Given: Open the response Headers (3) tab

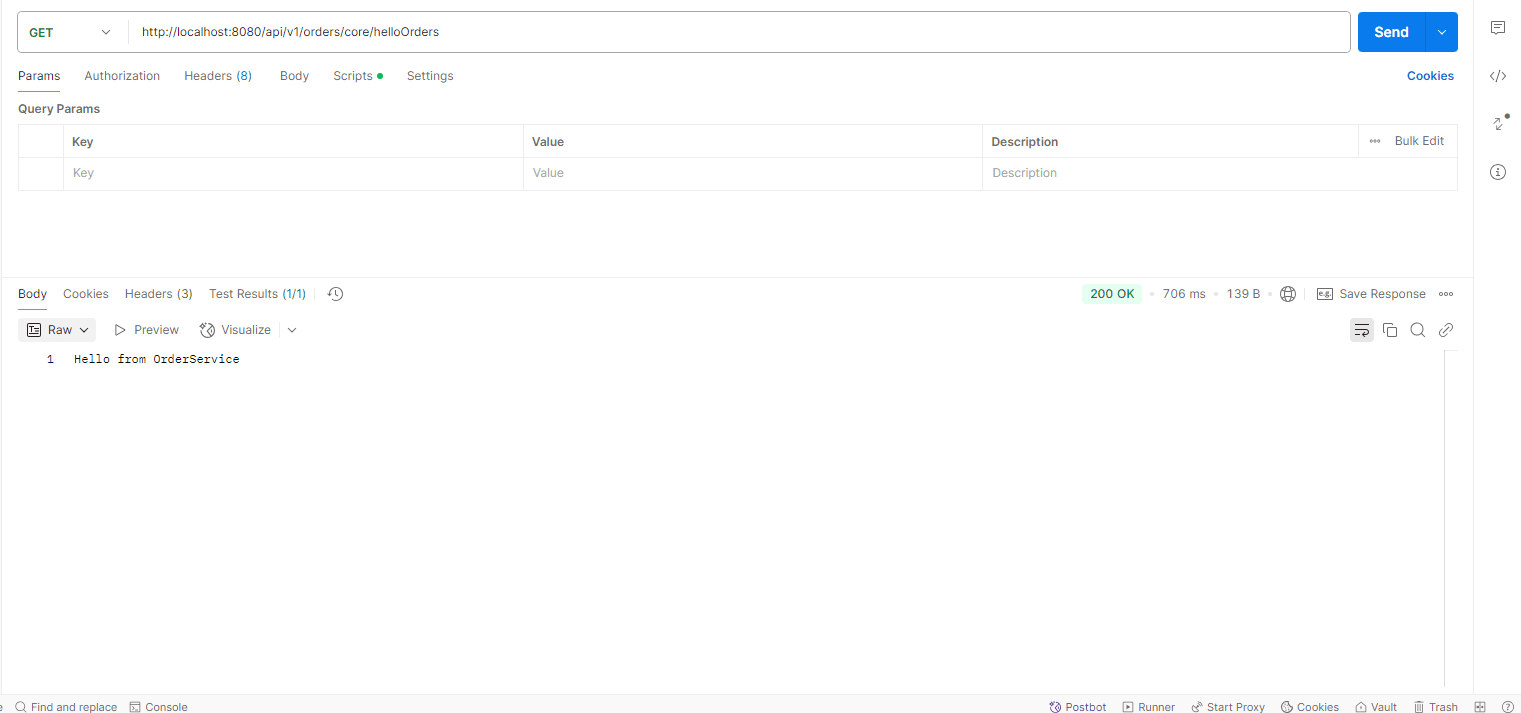Looking at the screenshot, I should coord(159,294).
